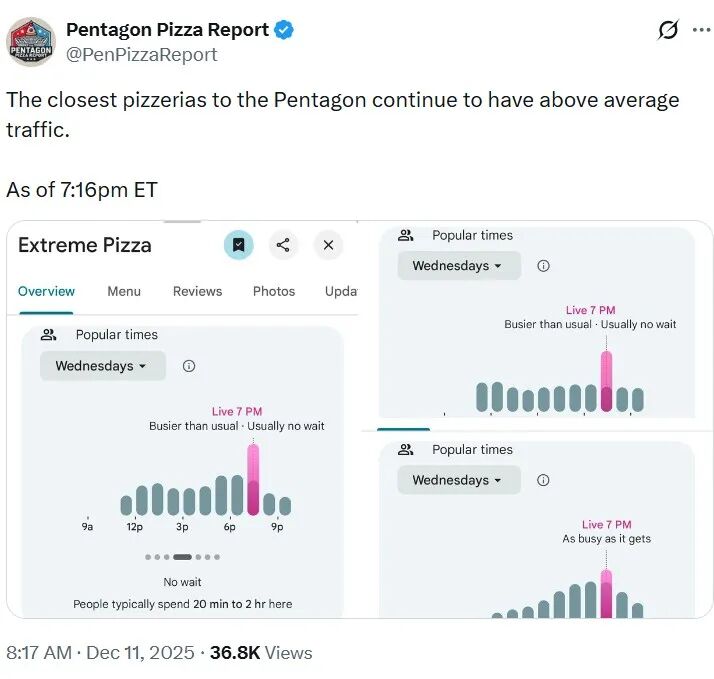Click the tweet timestamp 8:17 AM · Dec 11, 2025
The width and height of the screenshot is (714, 679).
point(98,653)
